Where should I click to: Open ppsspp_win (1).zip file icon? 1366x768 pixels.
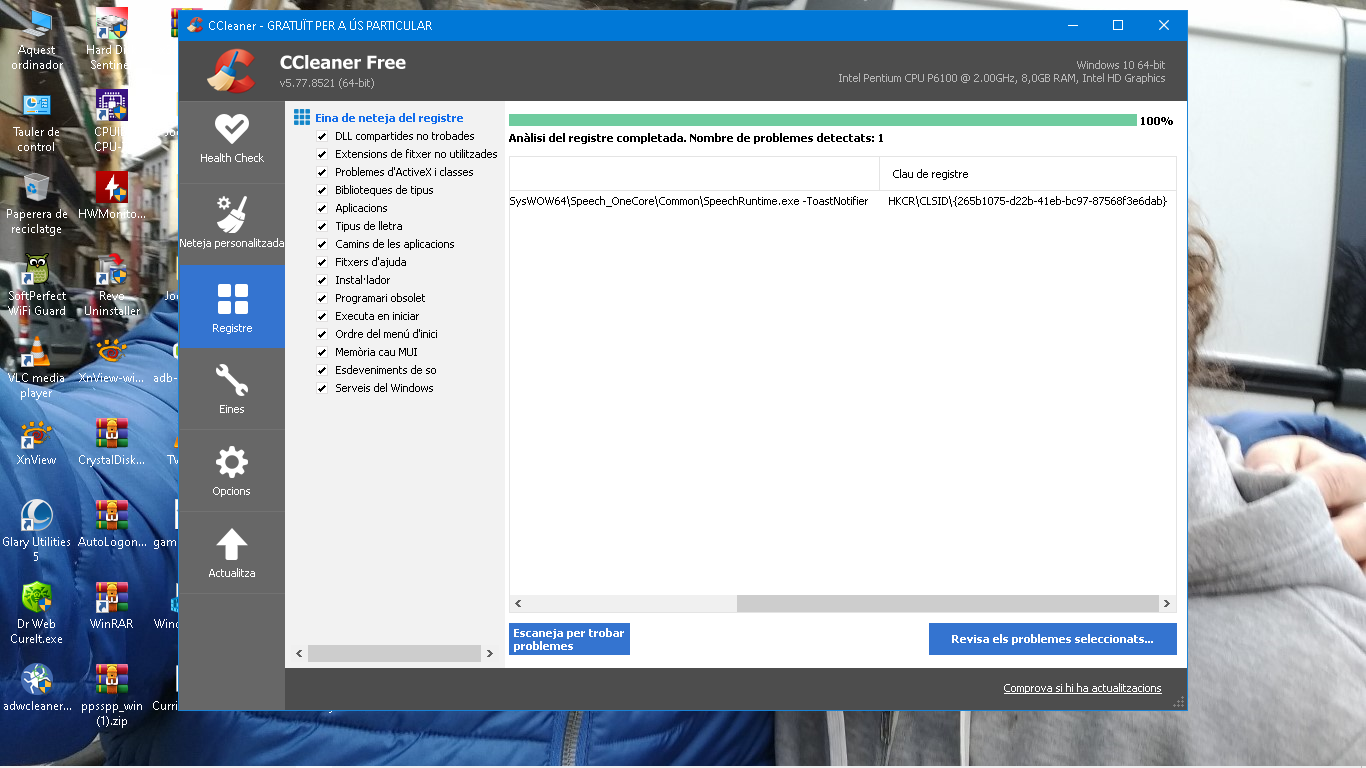point(111,697)
